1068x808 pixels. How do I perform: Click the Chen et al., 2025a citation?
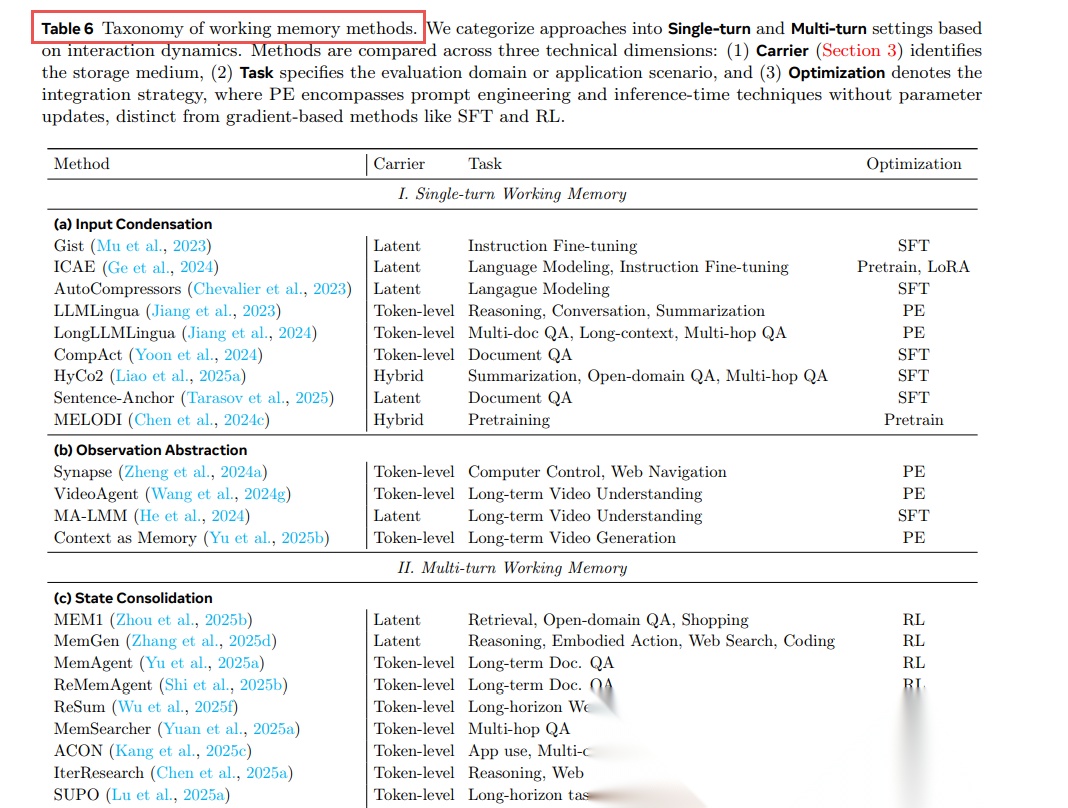coord(221,773)
